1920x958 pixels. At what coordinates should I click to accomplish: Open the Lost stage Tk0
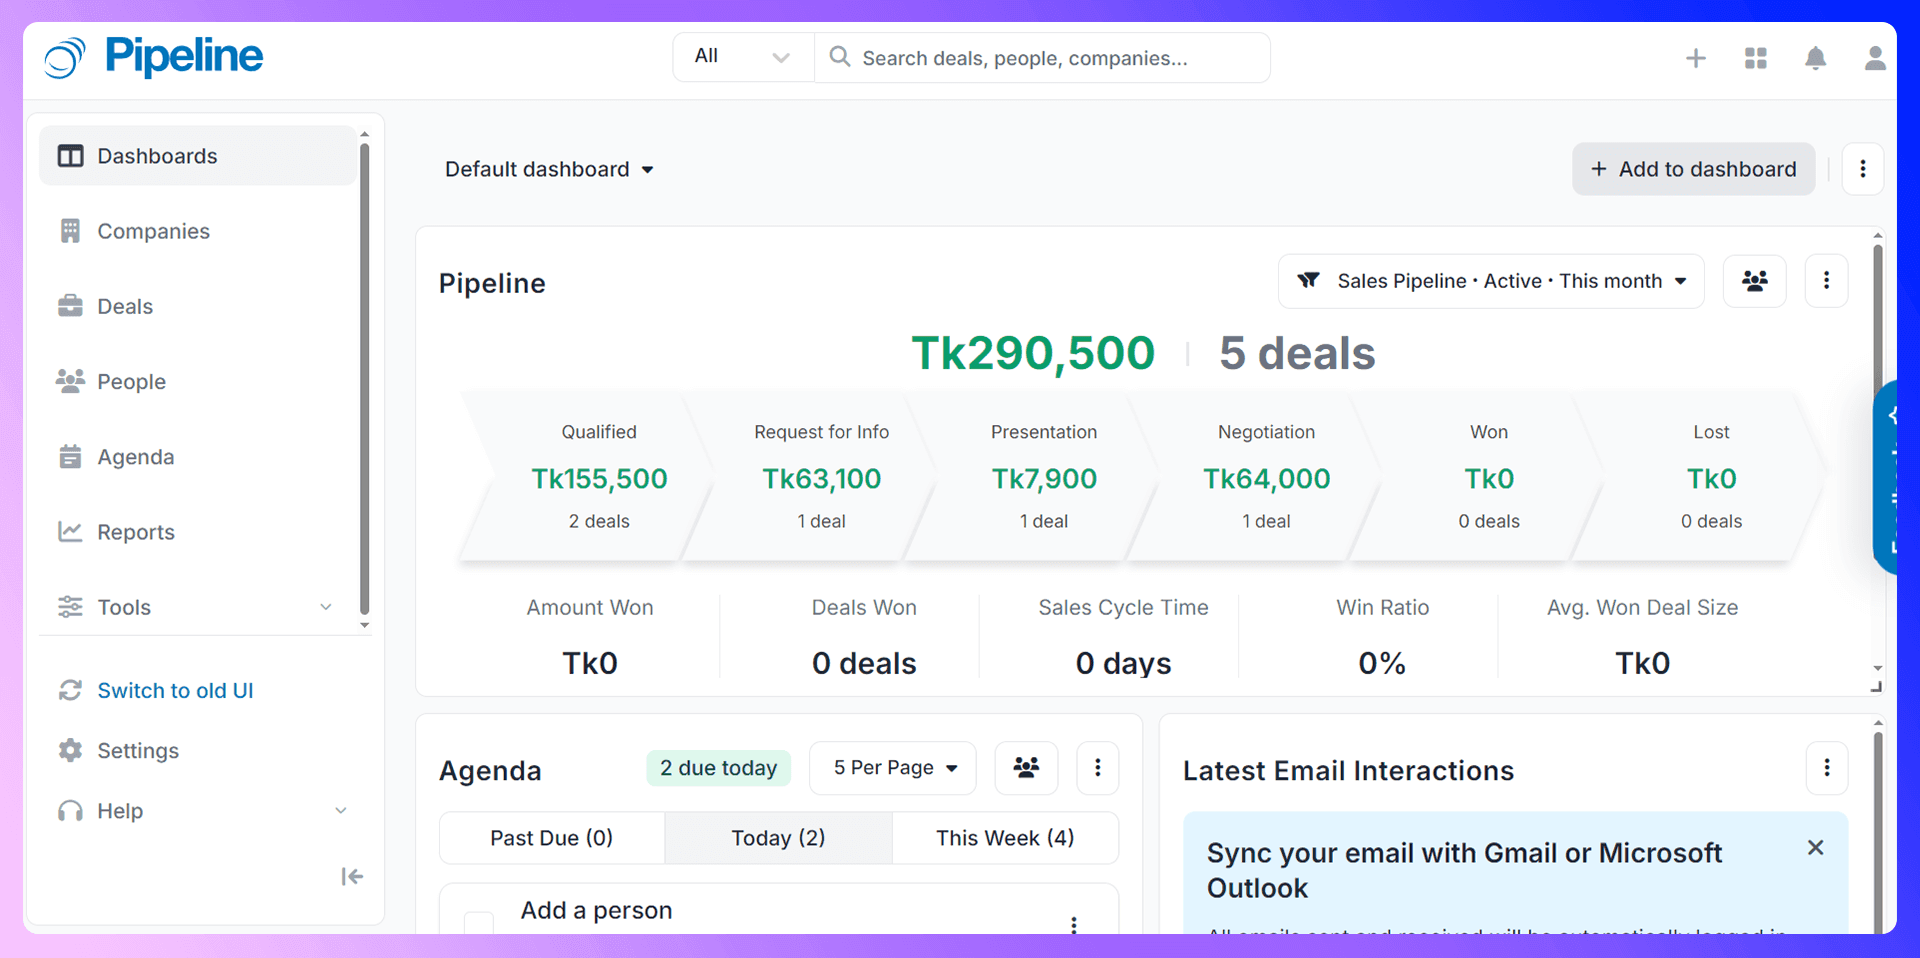tap(1711, 477)
